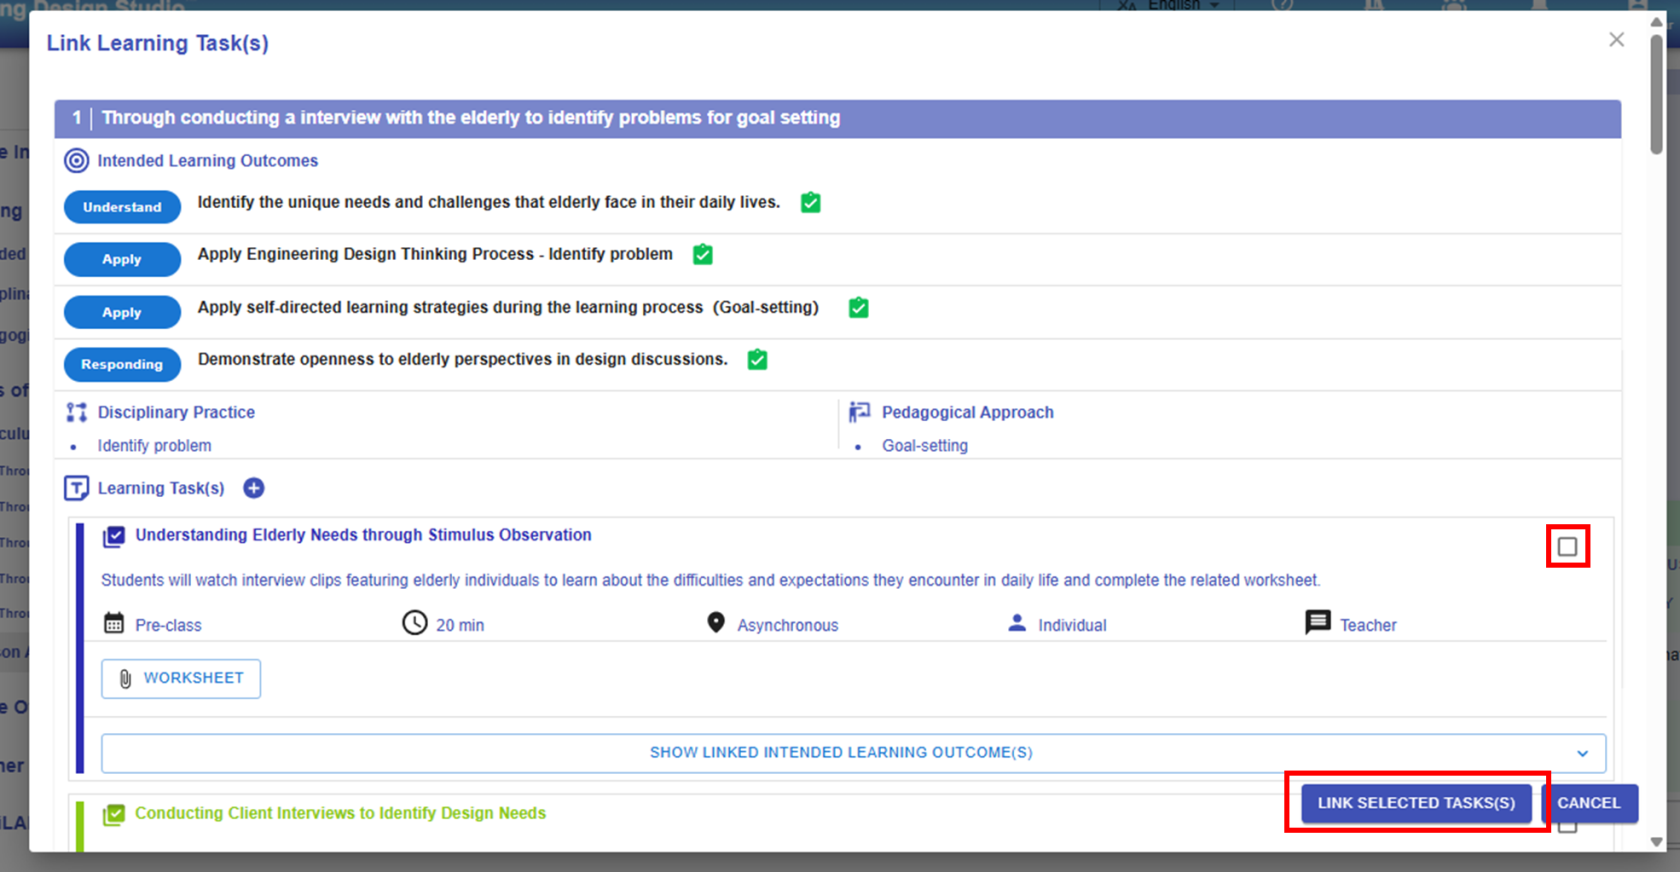Click the Pre-class calendar icon

click(114, 624)
